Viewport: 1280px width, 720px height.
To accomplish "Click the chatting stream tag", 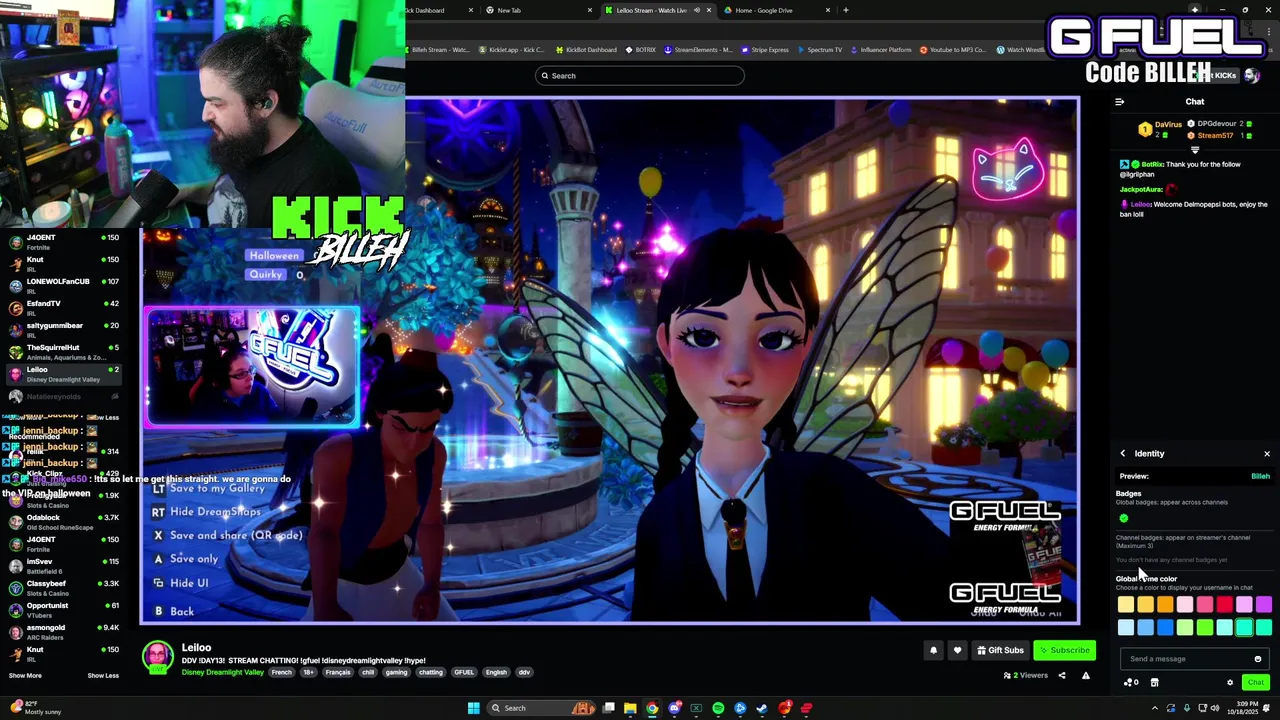I will (x=430, y=672).
